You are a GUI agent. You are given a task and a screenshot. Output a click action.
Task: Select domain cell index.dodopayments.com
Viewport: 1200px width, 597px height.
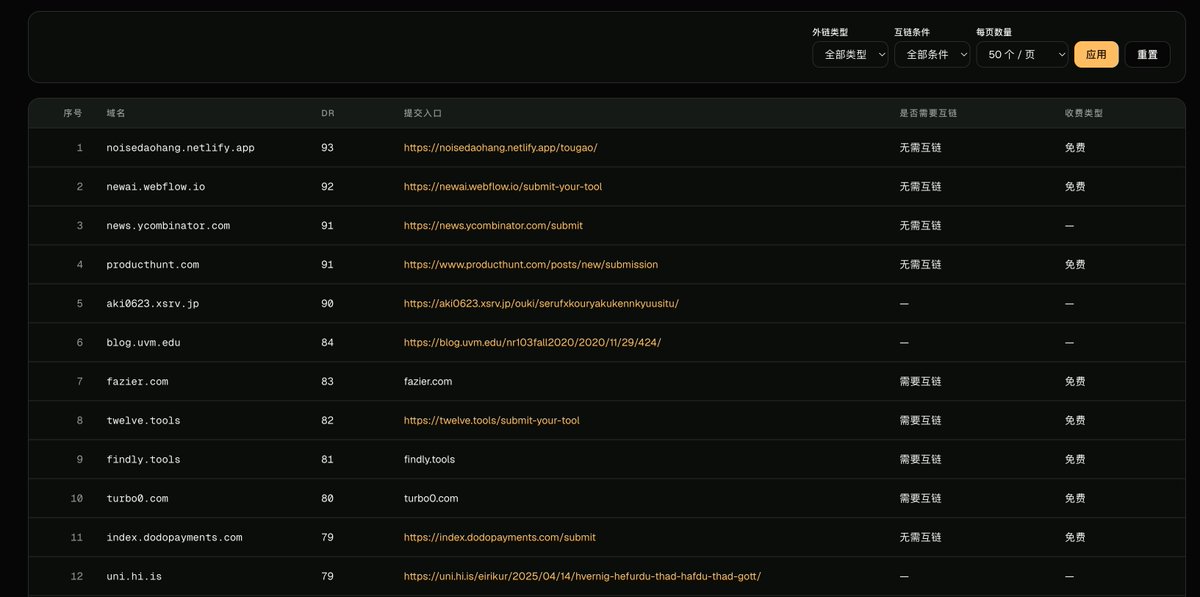click(x=175, y=538)
